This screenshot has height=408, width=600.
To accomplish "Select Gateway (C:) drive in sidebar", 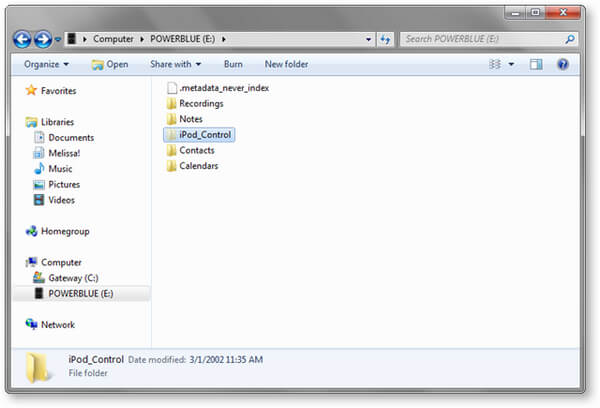I will click(x=72, y=277).
